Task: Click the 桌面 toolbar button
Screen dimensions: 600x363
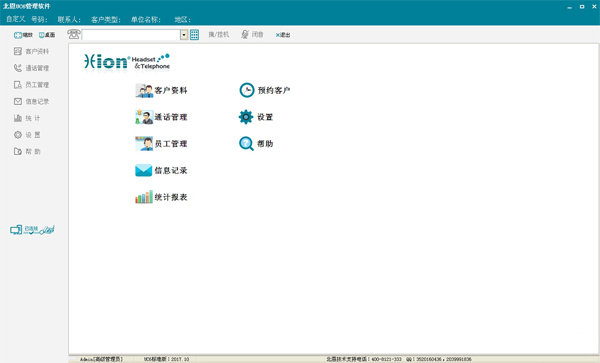Action: (x=47, y=35)
